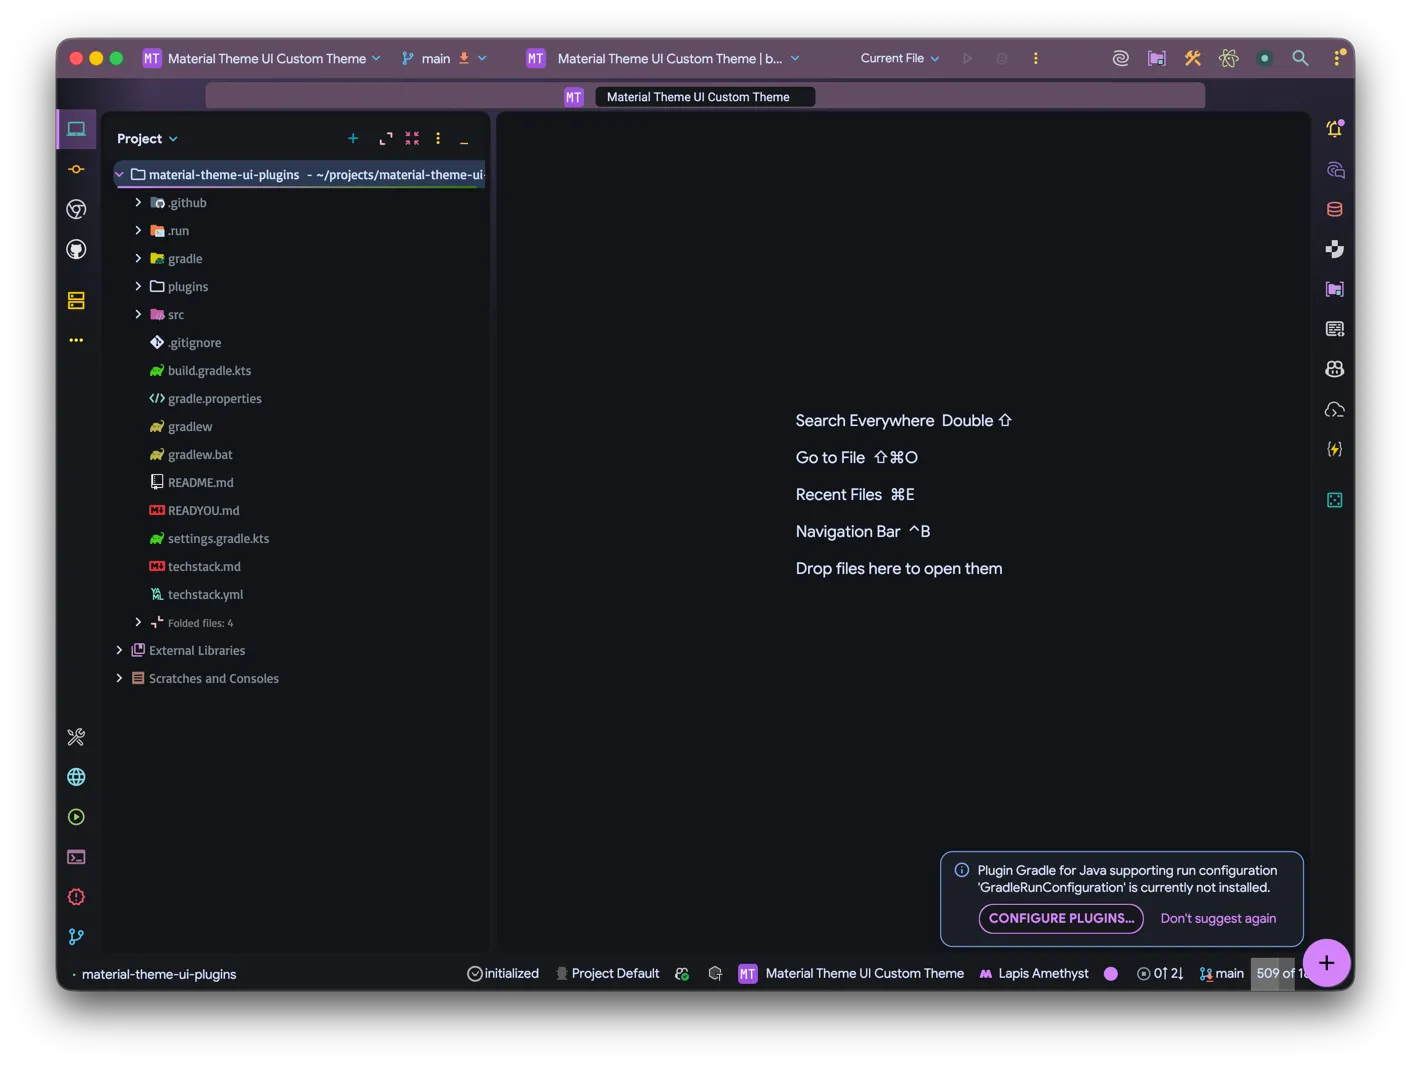Open the Material Theme UI Custom Theme | b... dropdown

coord(664,58)
